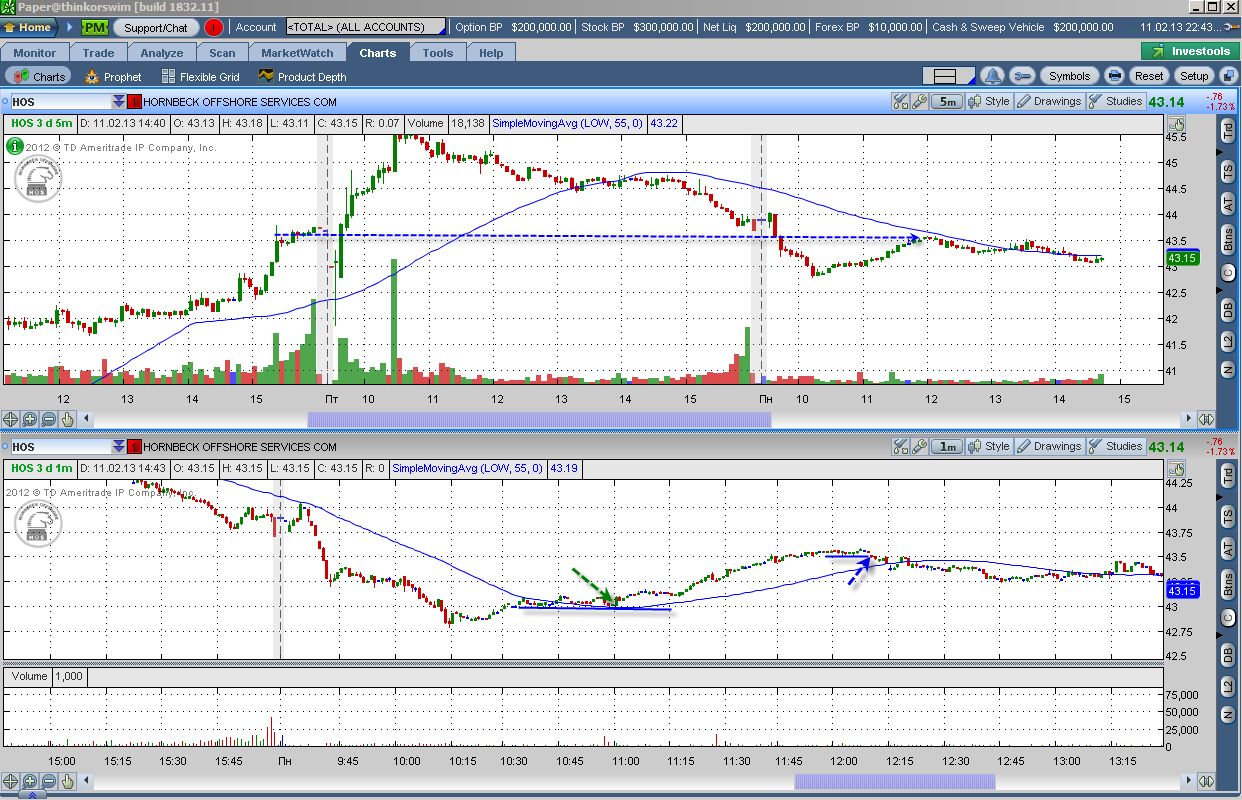Zoom in on the lower chart

pos(29,781)
